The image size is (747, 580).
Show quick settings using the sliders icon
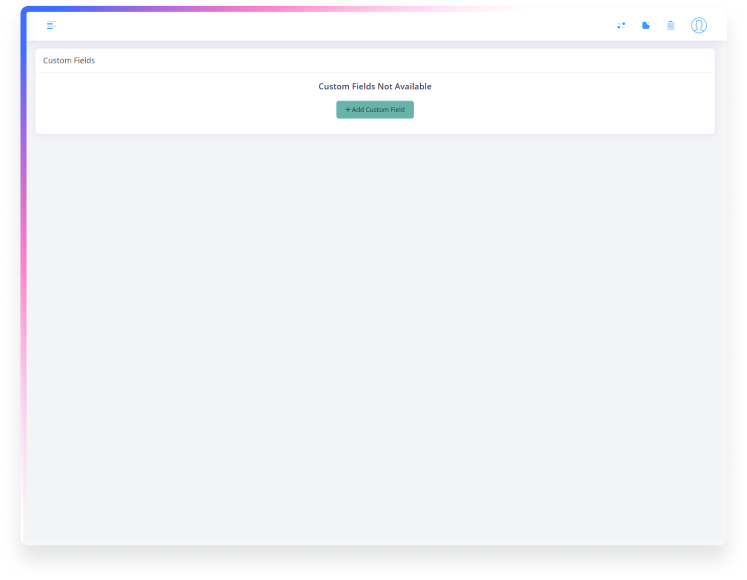click(621, 25)
